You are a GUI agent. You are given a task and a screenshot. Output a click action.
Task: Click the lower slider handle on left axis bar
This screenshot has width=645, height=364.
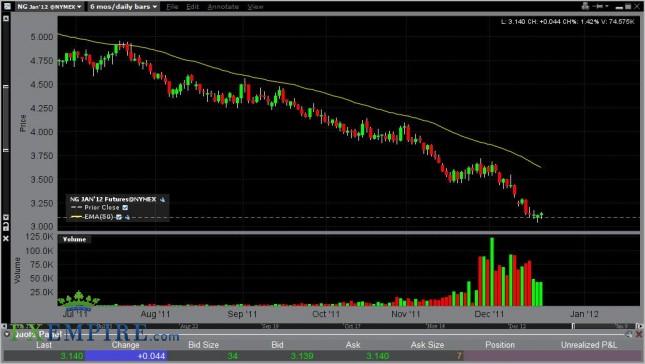pos(6,150)
